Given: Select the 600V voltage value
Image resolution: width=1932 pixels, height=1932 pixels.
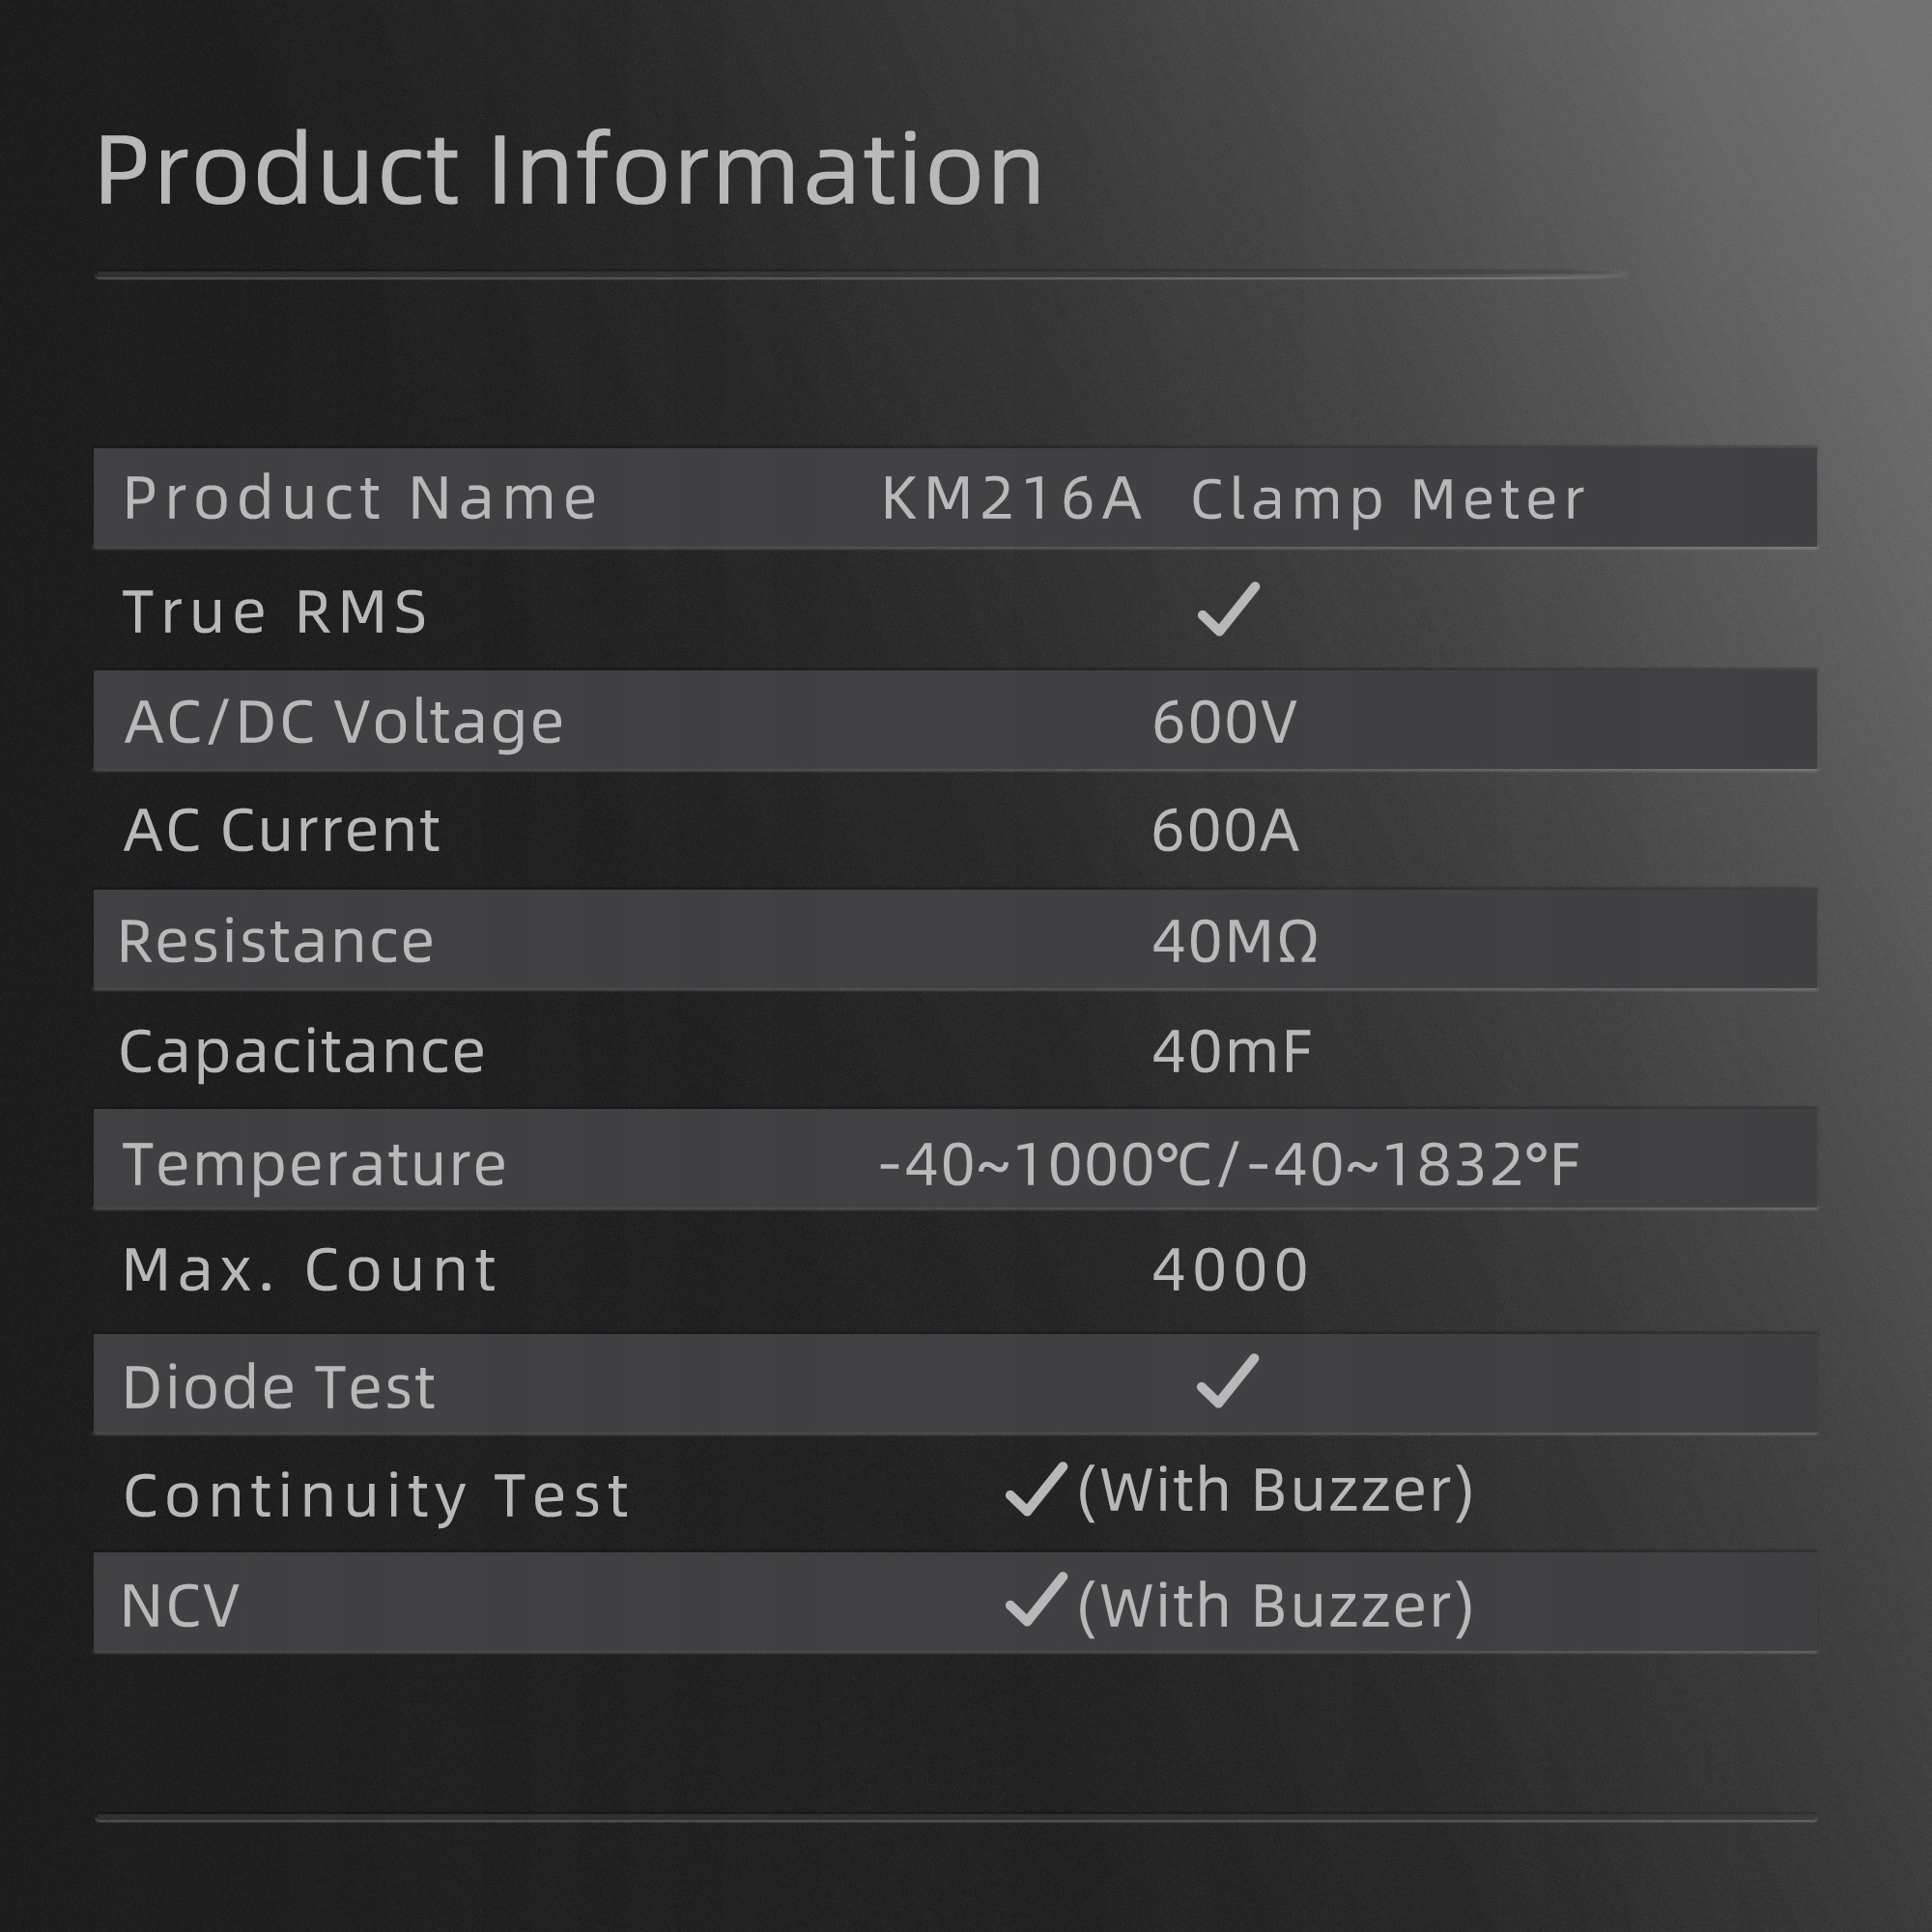Looking at the screenshot, I should coord(1224,722).
